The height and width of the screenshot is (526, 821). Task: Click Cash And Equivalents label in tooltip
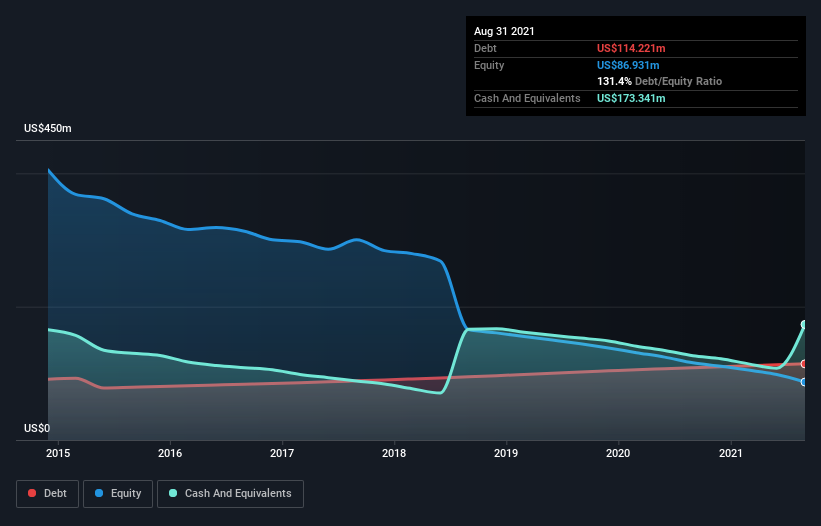tap(527, 98)
